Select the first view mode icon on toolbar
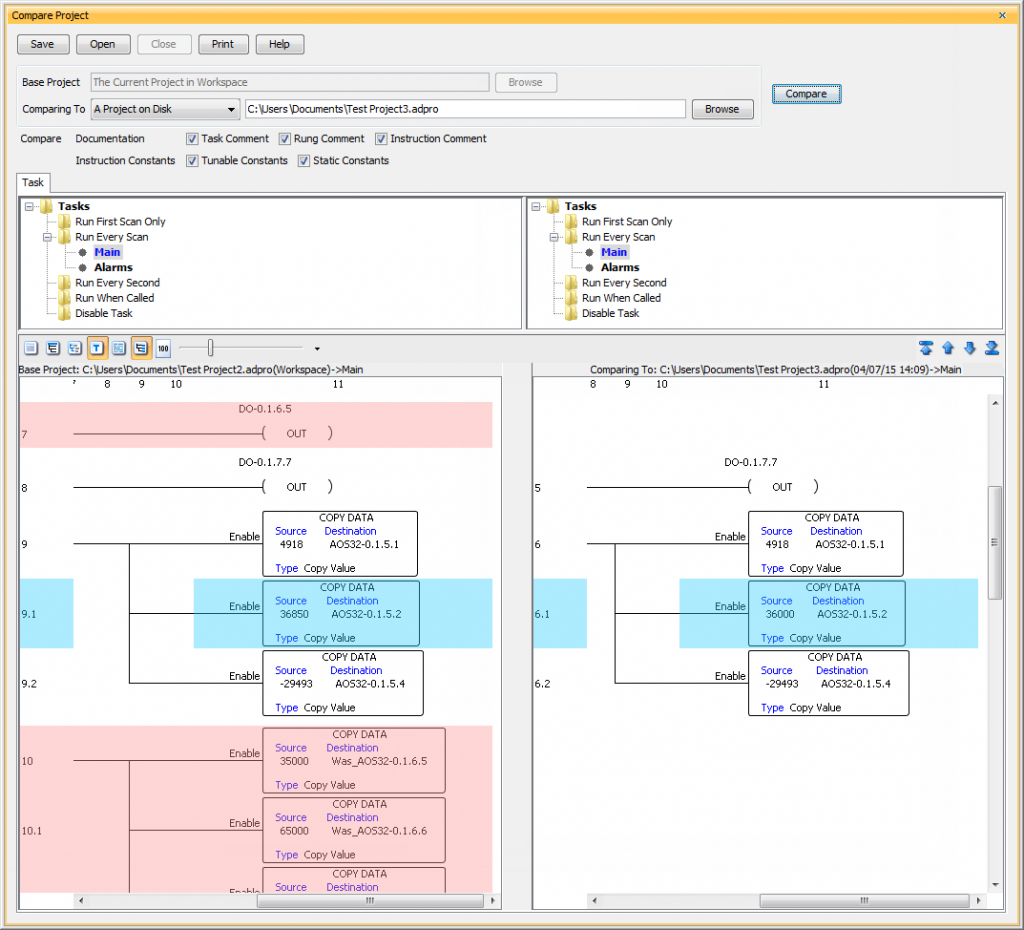Screen dimensions: 1024x930 pos(30,348)
